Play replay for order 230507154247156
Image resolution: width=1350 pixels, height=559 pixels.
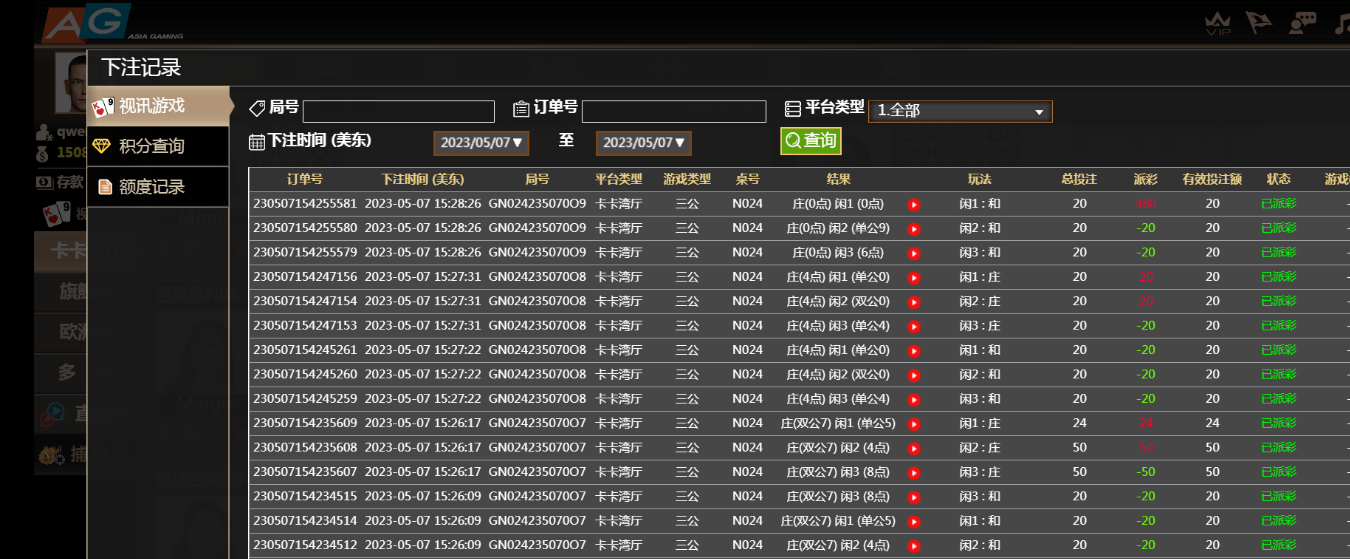[x=913, y=277]
